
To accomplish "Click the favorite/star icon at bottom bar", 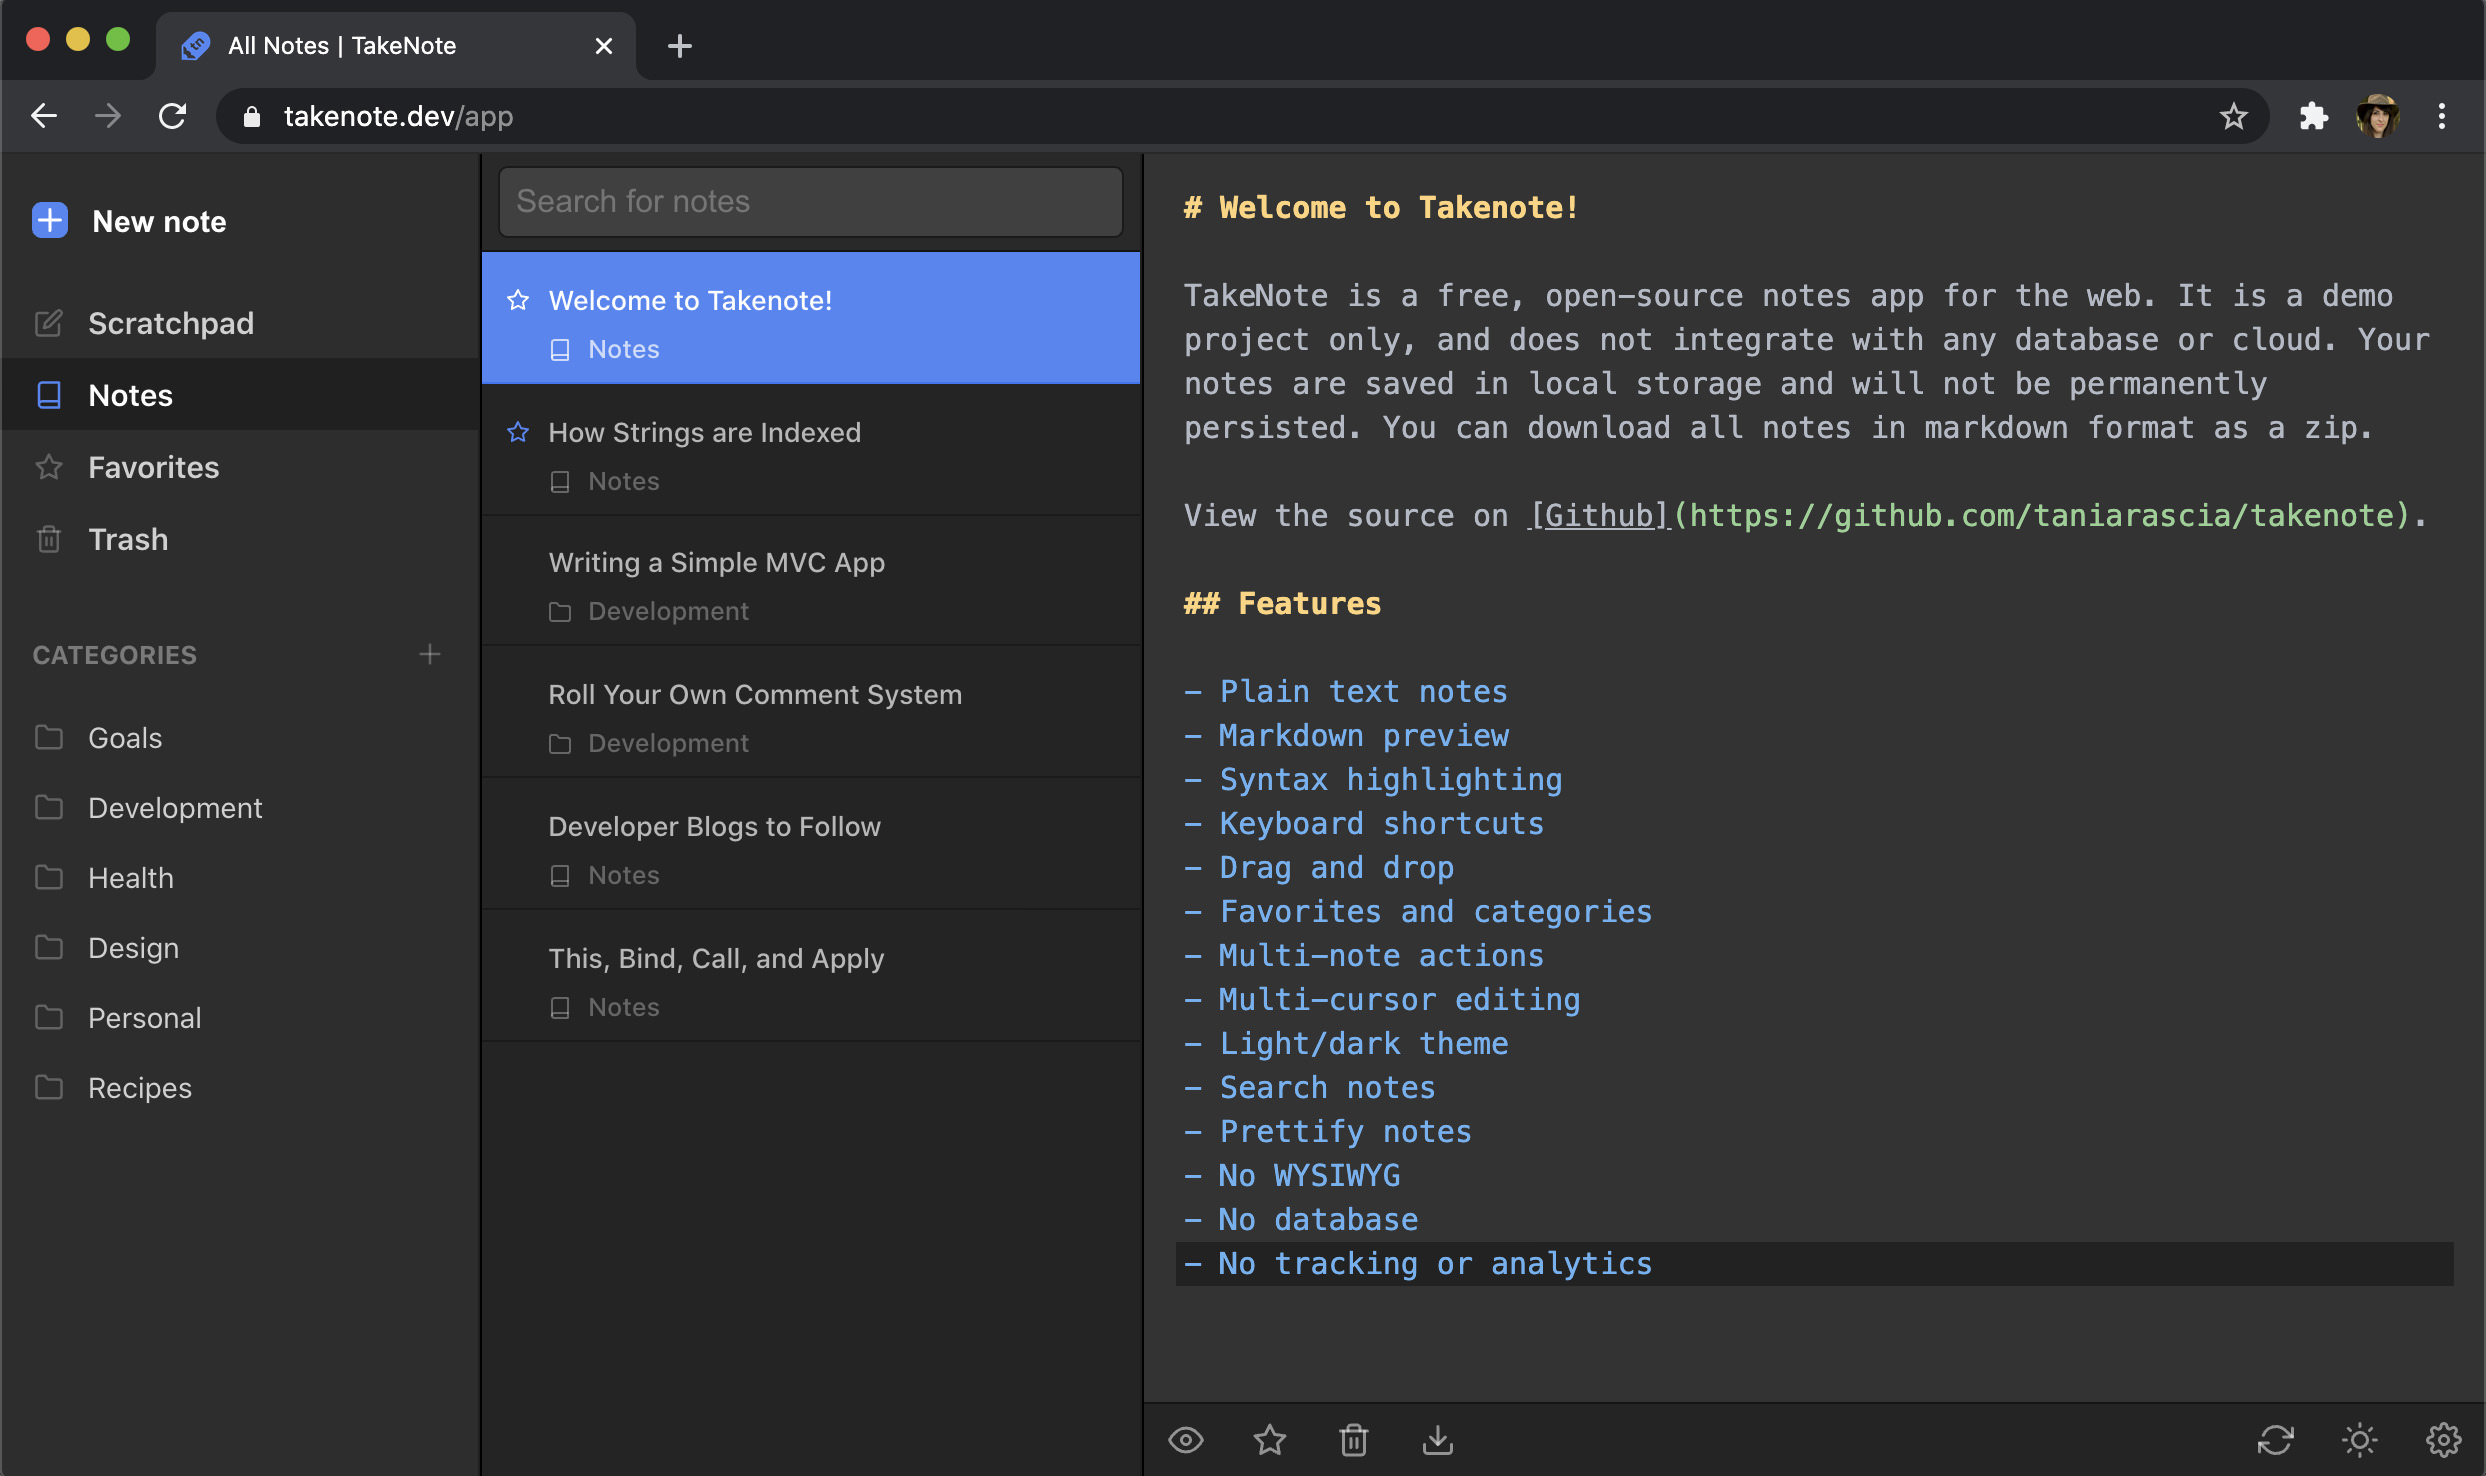I will click(x=1270, y=1439).
